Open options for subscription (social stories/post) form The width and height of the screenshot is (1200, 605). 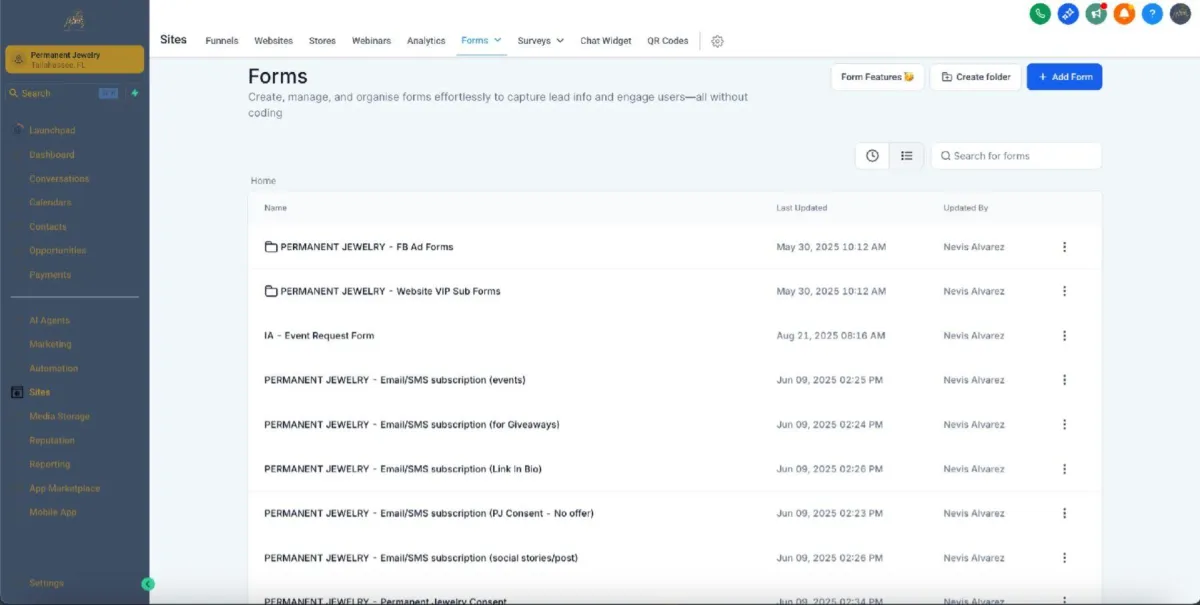[1064, 558]
